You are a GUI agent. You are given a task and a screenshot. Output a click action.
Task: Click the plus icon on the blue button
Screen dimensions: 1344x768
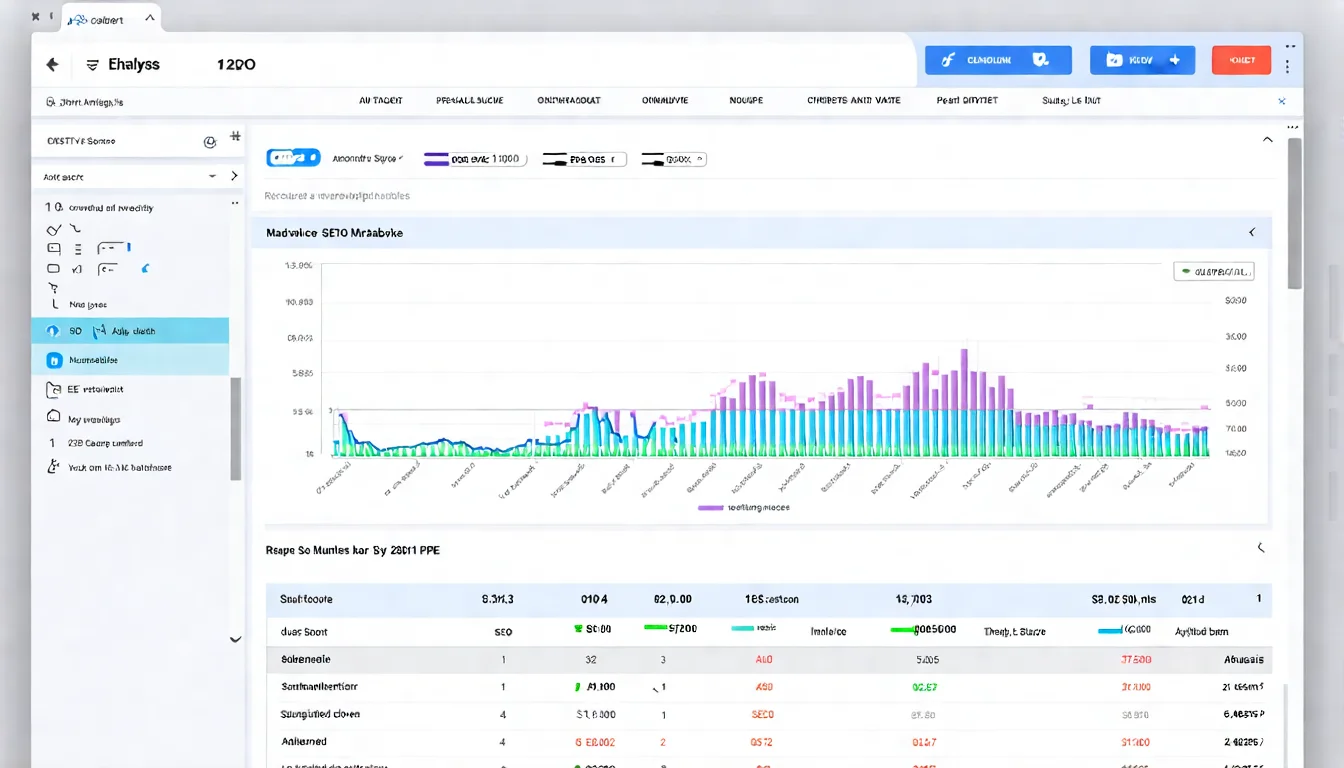coord(1174,60)
